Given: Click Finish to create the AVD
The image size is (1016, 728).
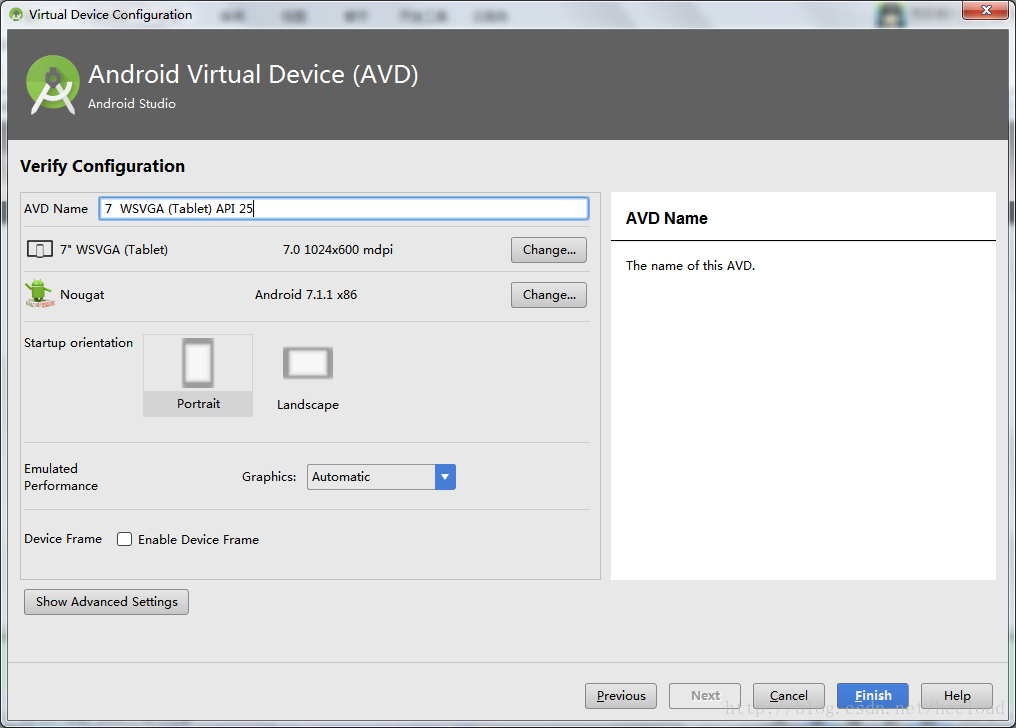Looking at the screenshot, I should coord(873,696).
